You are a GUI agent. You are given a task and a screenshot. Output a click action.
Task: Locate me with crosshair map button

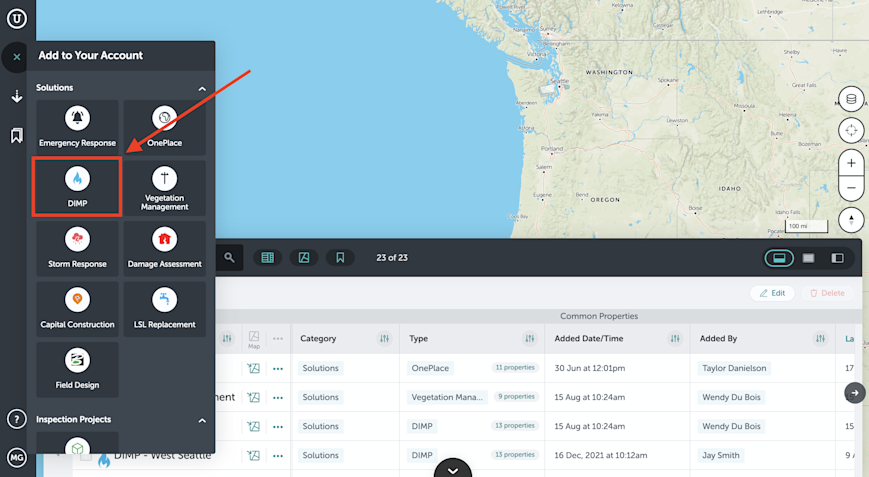(851, 131)
